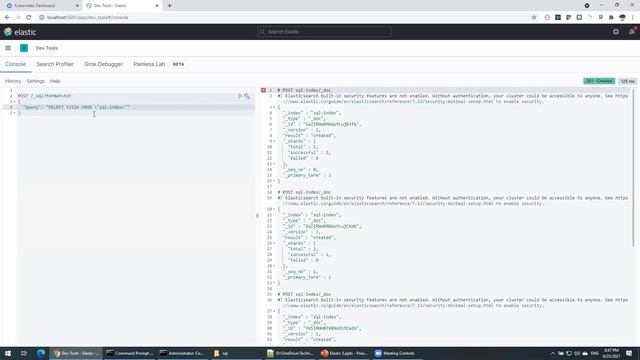Open the console Settings
The height and width of the screenshot is (360, 640).
tap(36, 81)
